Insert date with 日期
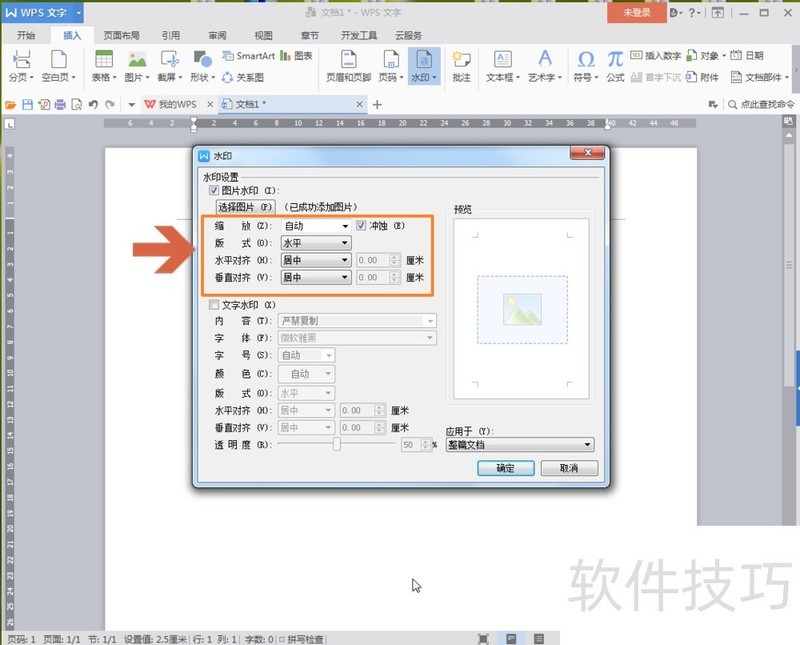 click(747, 56)
